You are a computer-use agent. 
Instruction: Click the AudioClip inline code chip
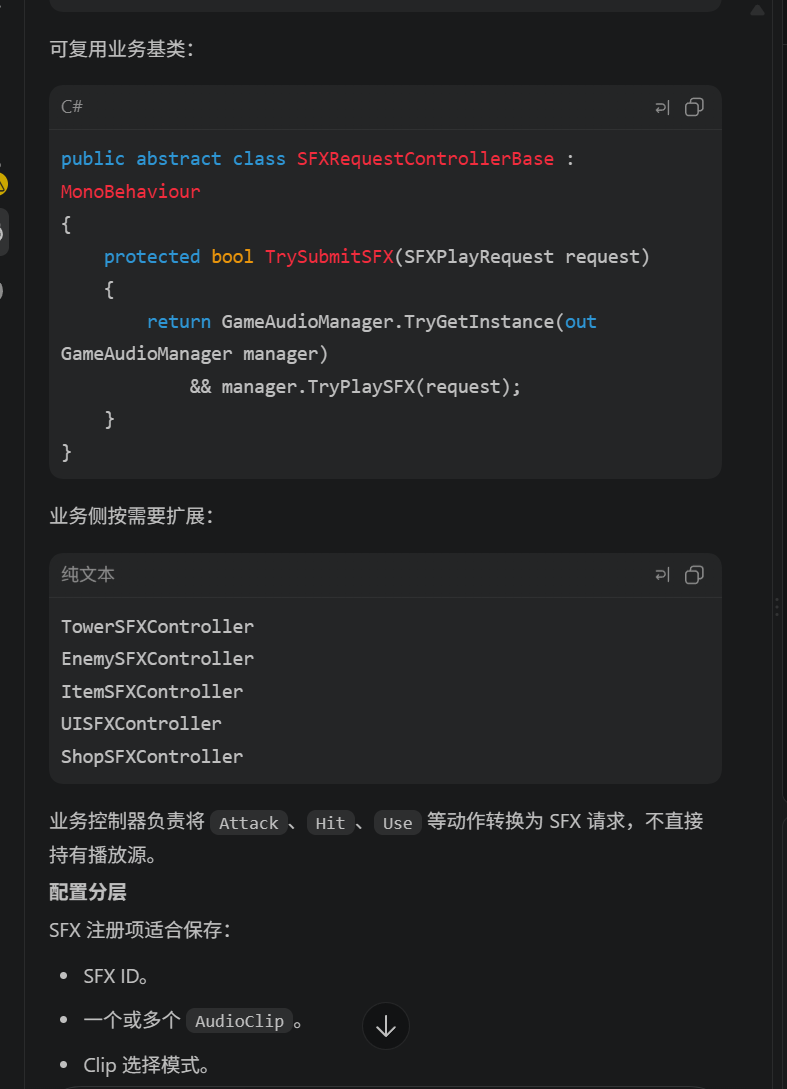coord(239,1021)
